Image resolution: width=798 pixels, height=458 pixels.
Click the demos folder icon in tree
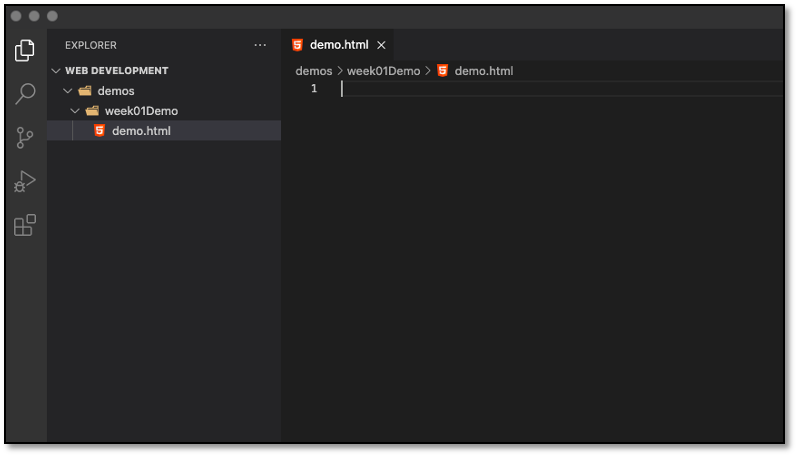[85, 91]
